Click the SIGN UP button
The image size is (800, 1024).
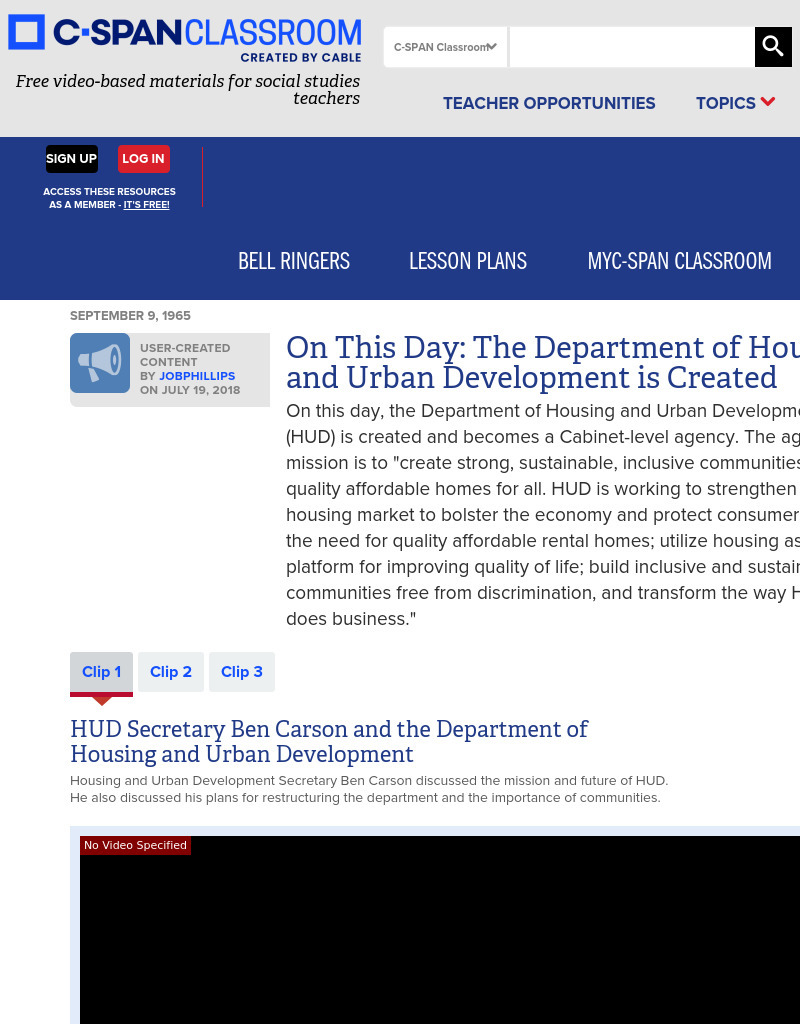pos(71,158)
